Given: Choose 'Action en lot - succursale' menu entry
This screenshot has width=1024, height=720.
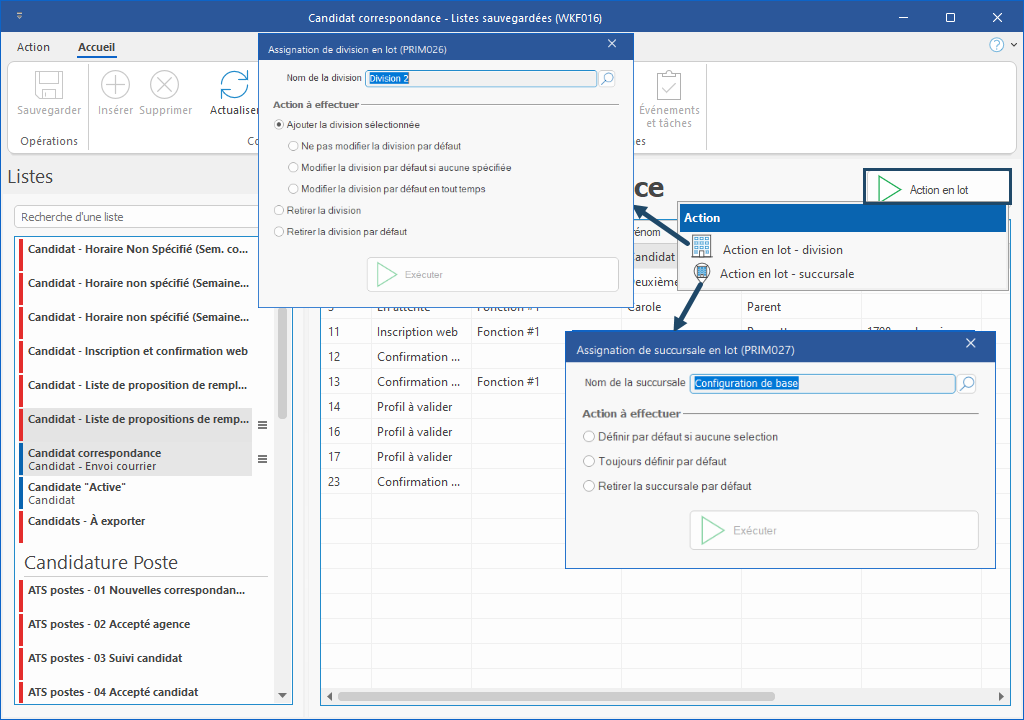Looking at the screenshot, I should pos(786,274).
